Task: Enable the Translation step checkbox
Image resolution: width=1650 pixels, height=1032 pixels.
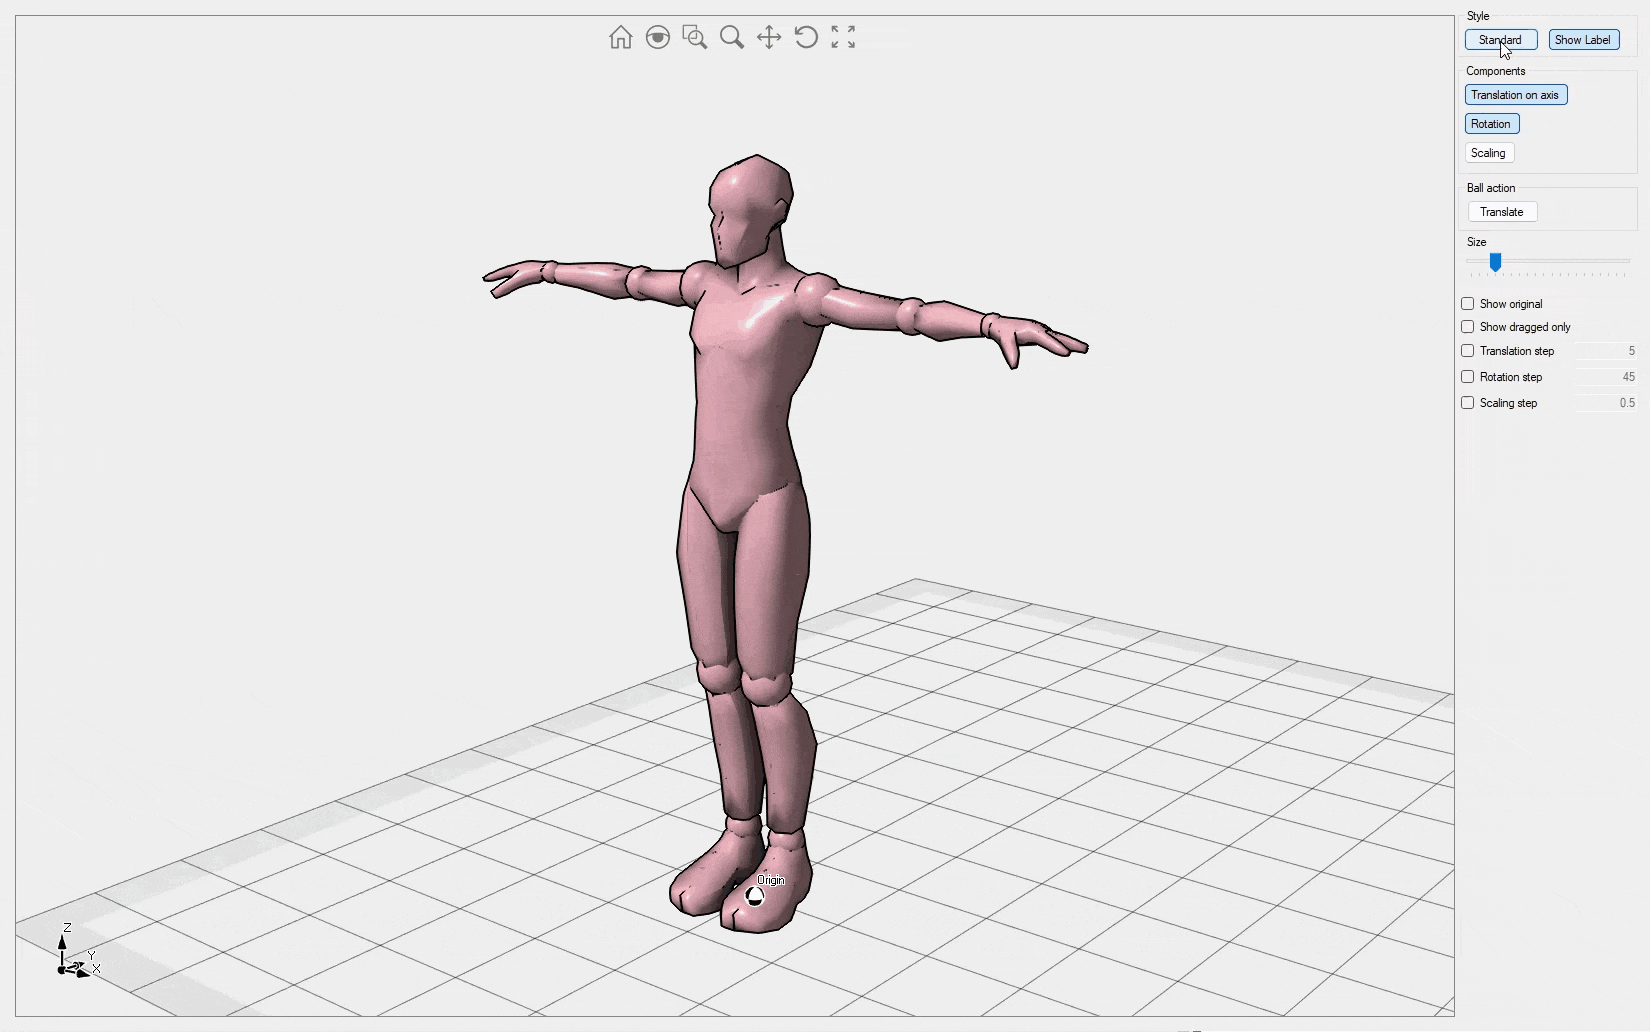Action: click(x=1468, y=351)
